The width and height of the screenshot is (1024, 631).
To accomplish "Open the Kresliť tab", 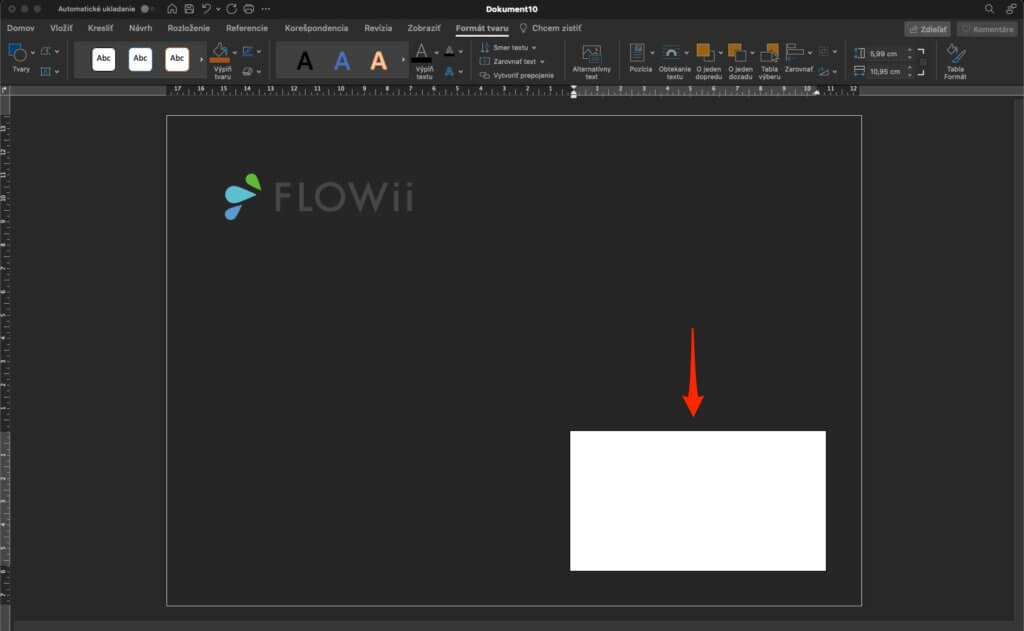I will tap(101, 28).
